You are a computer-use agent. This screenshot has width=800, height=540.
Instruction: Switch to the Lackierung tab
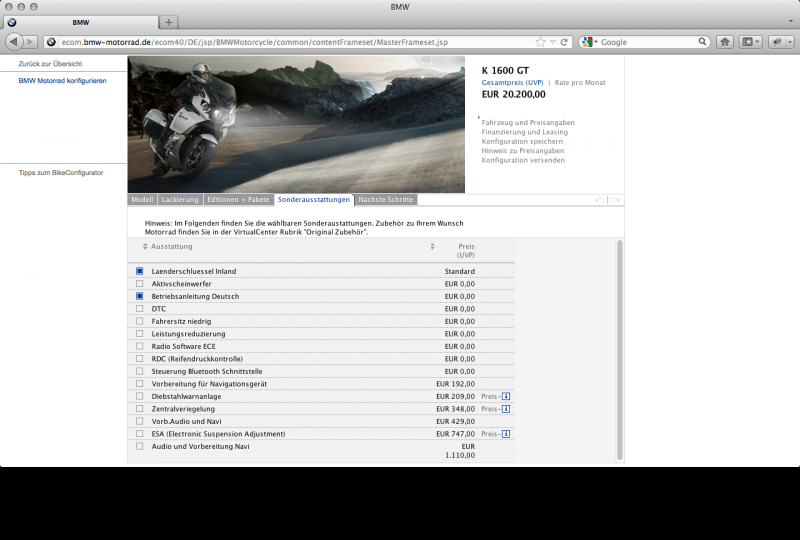coord(180,200)
